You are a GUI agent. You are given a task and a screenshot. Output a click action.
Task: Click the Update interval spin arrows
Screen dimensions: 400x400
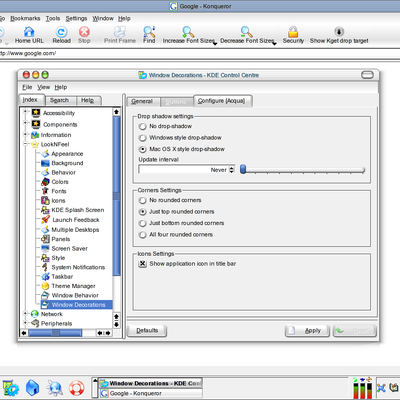pyautogui.click(x=232, y=170)
